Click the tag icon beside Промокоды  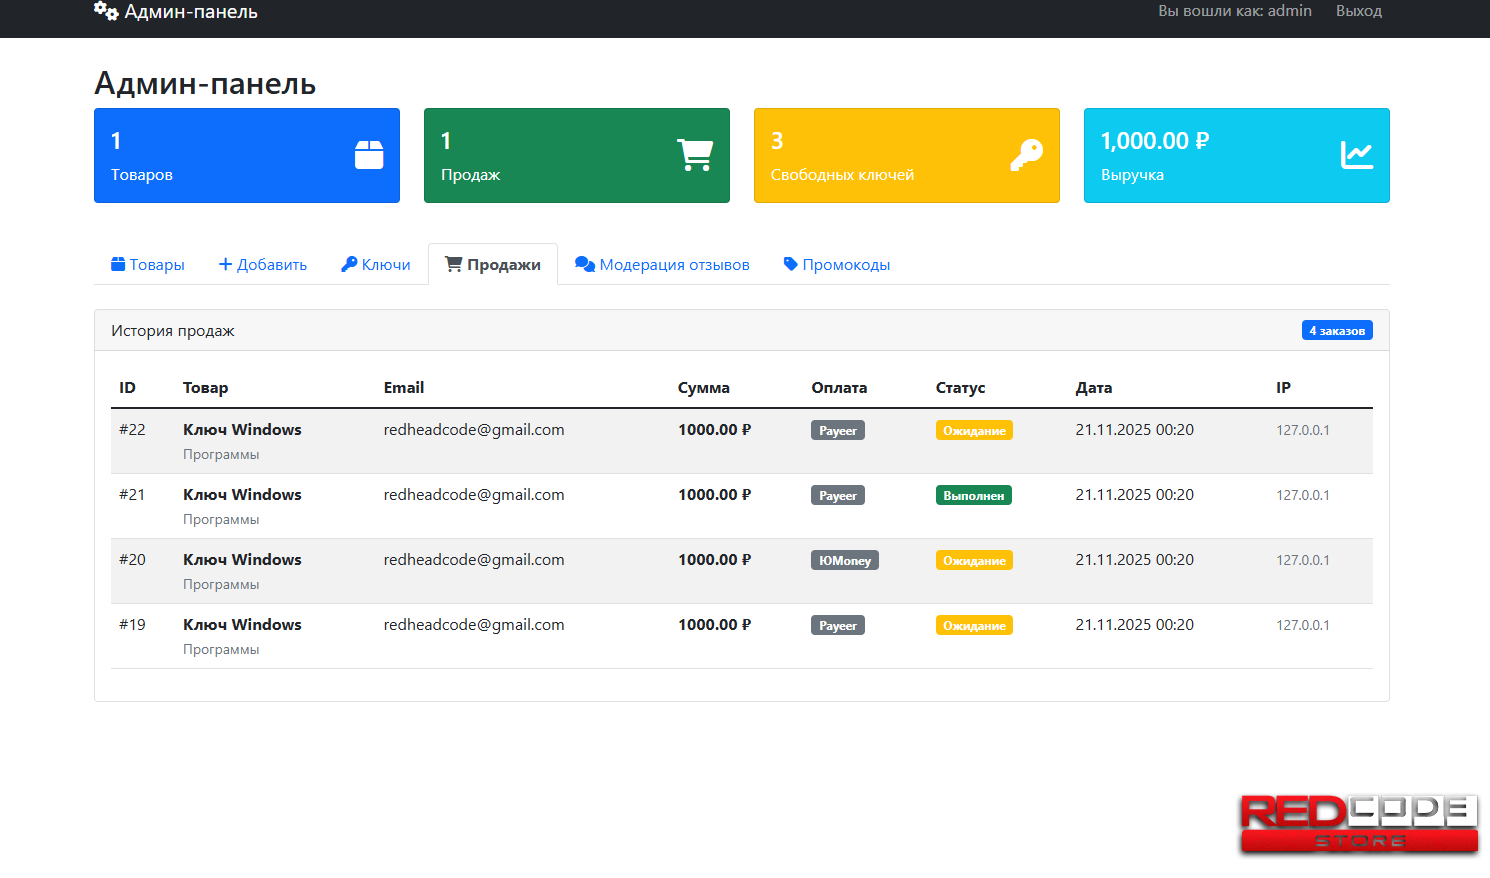tap(790, 264)
